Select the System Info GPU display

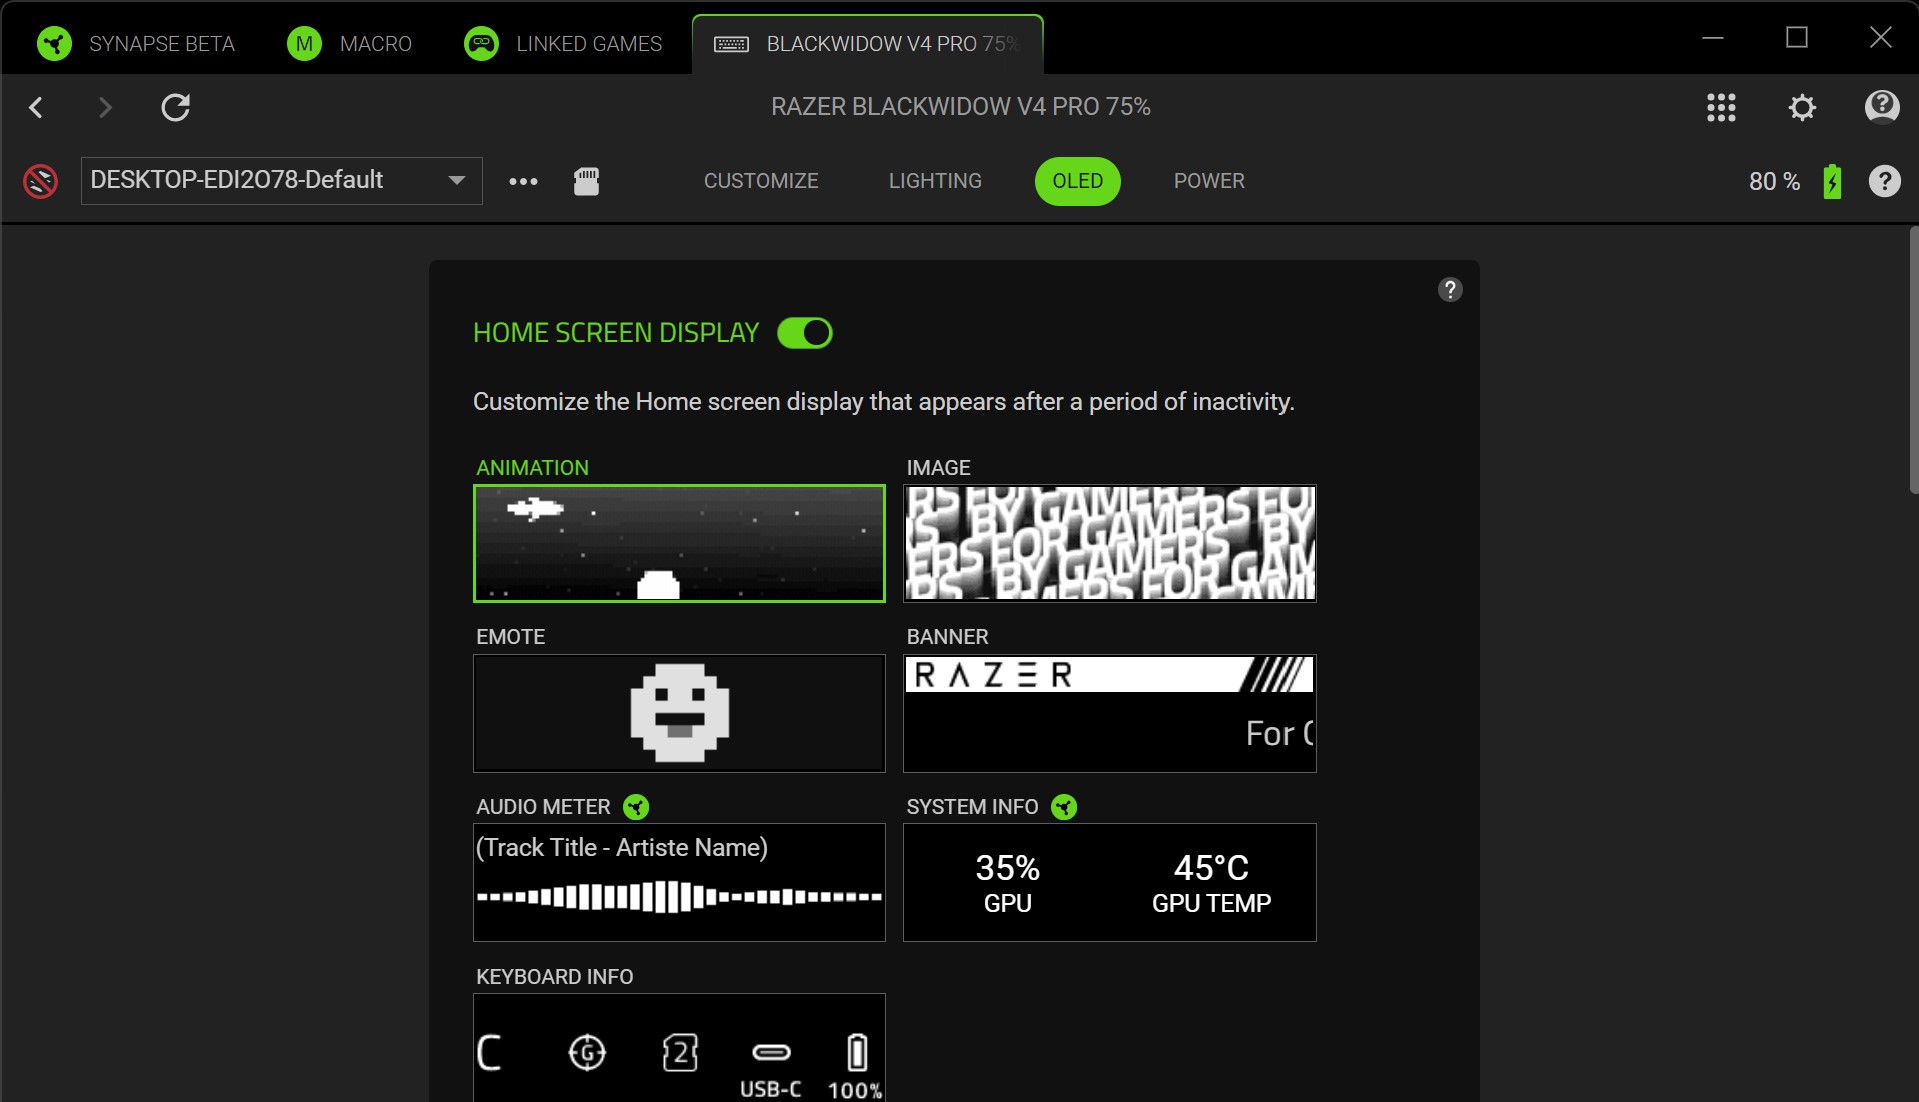1109,882
